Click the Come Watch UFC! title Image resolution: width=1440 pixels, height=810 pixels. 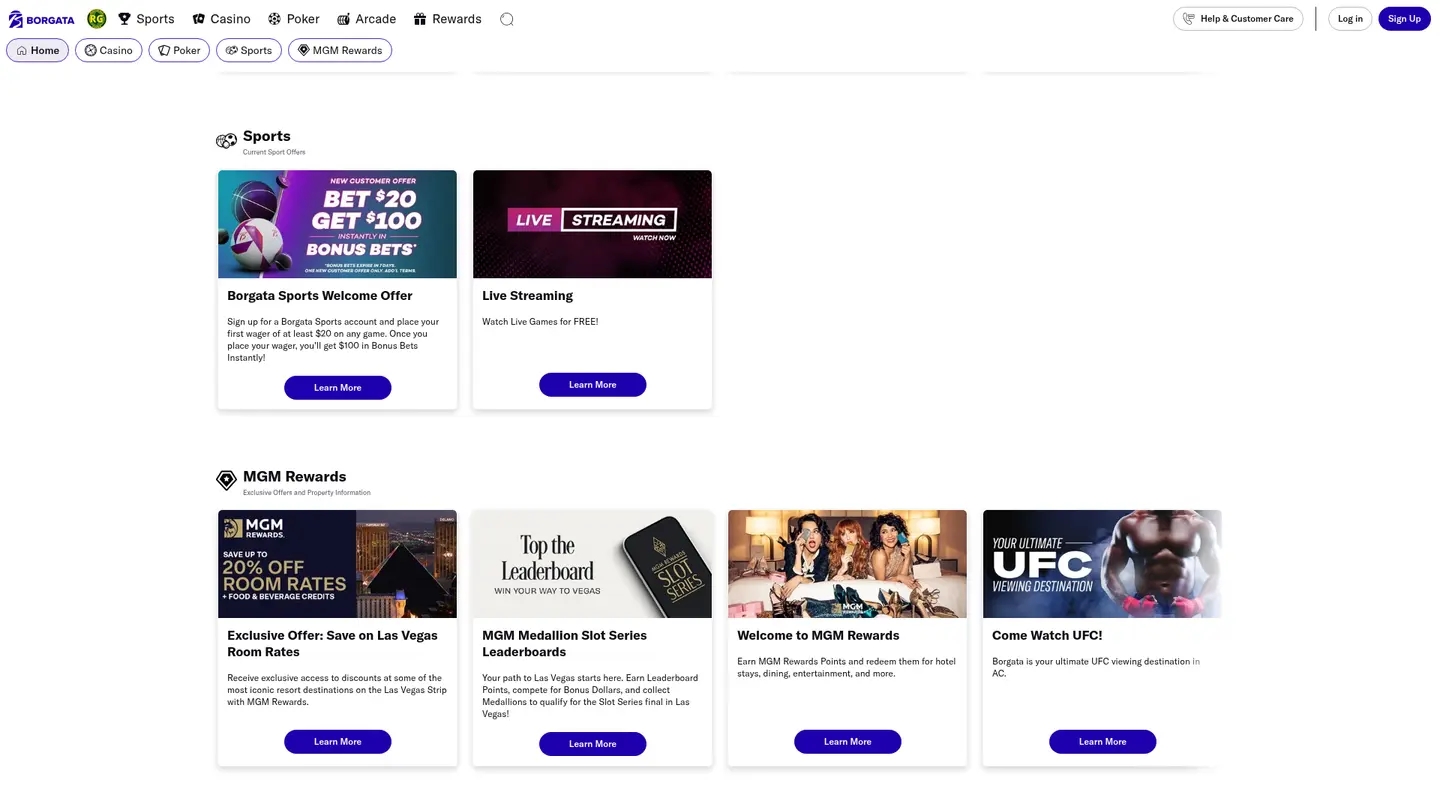(x=1047, y=636)
